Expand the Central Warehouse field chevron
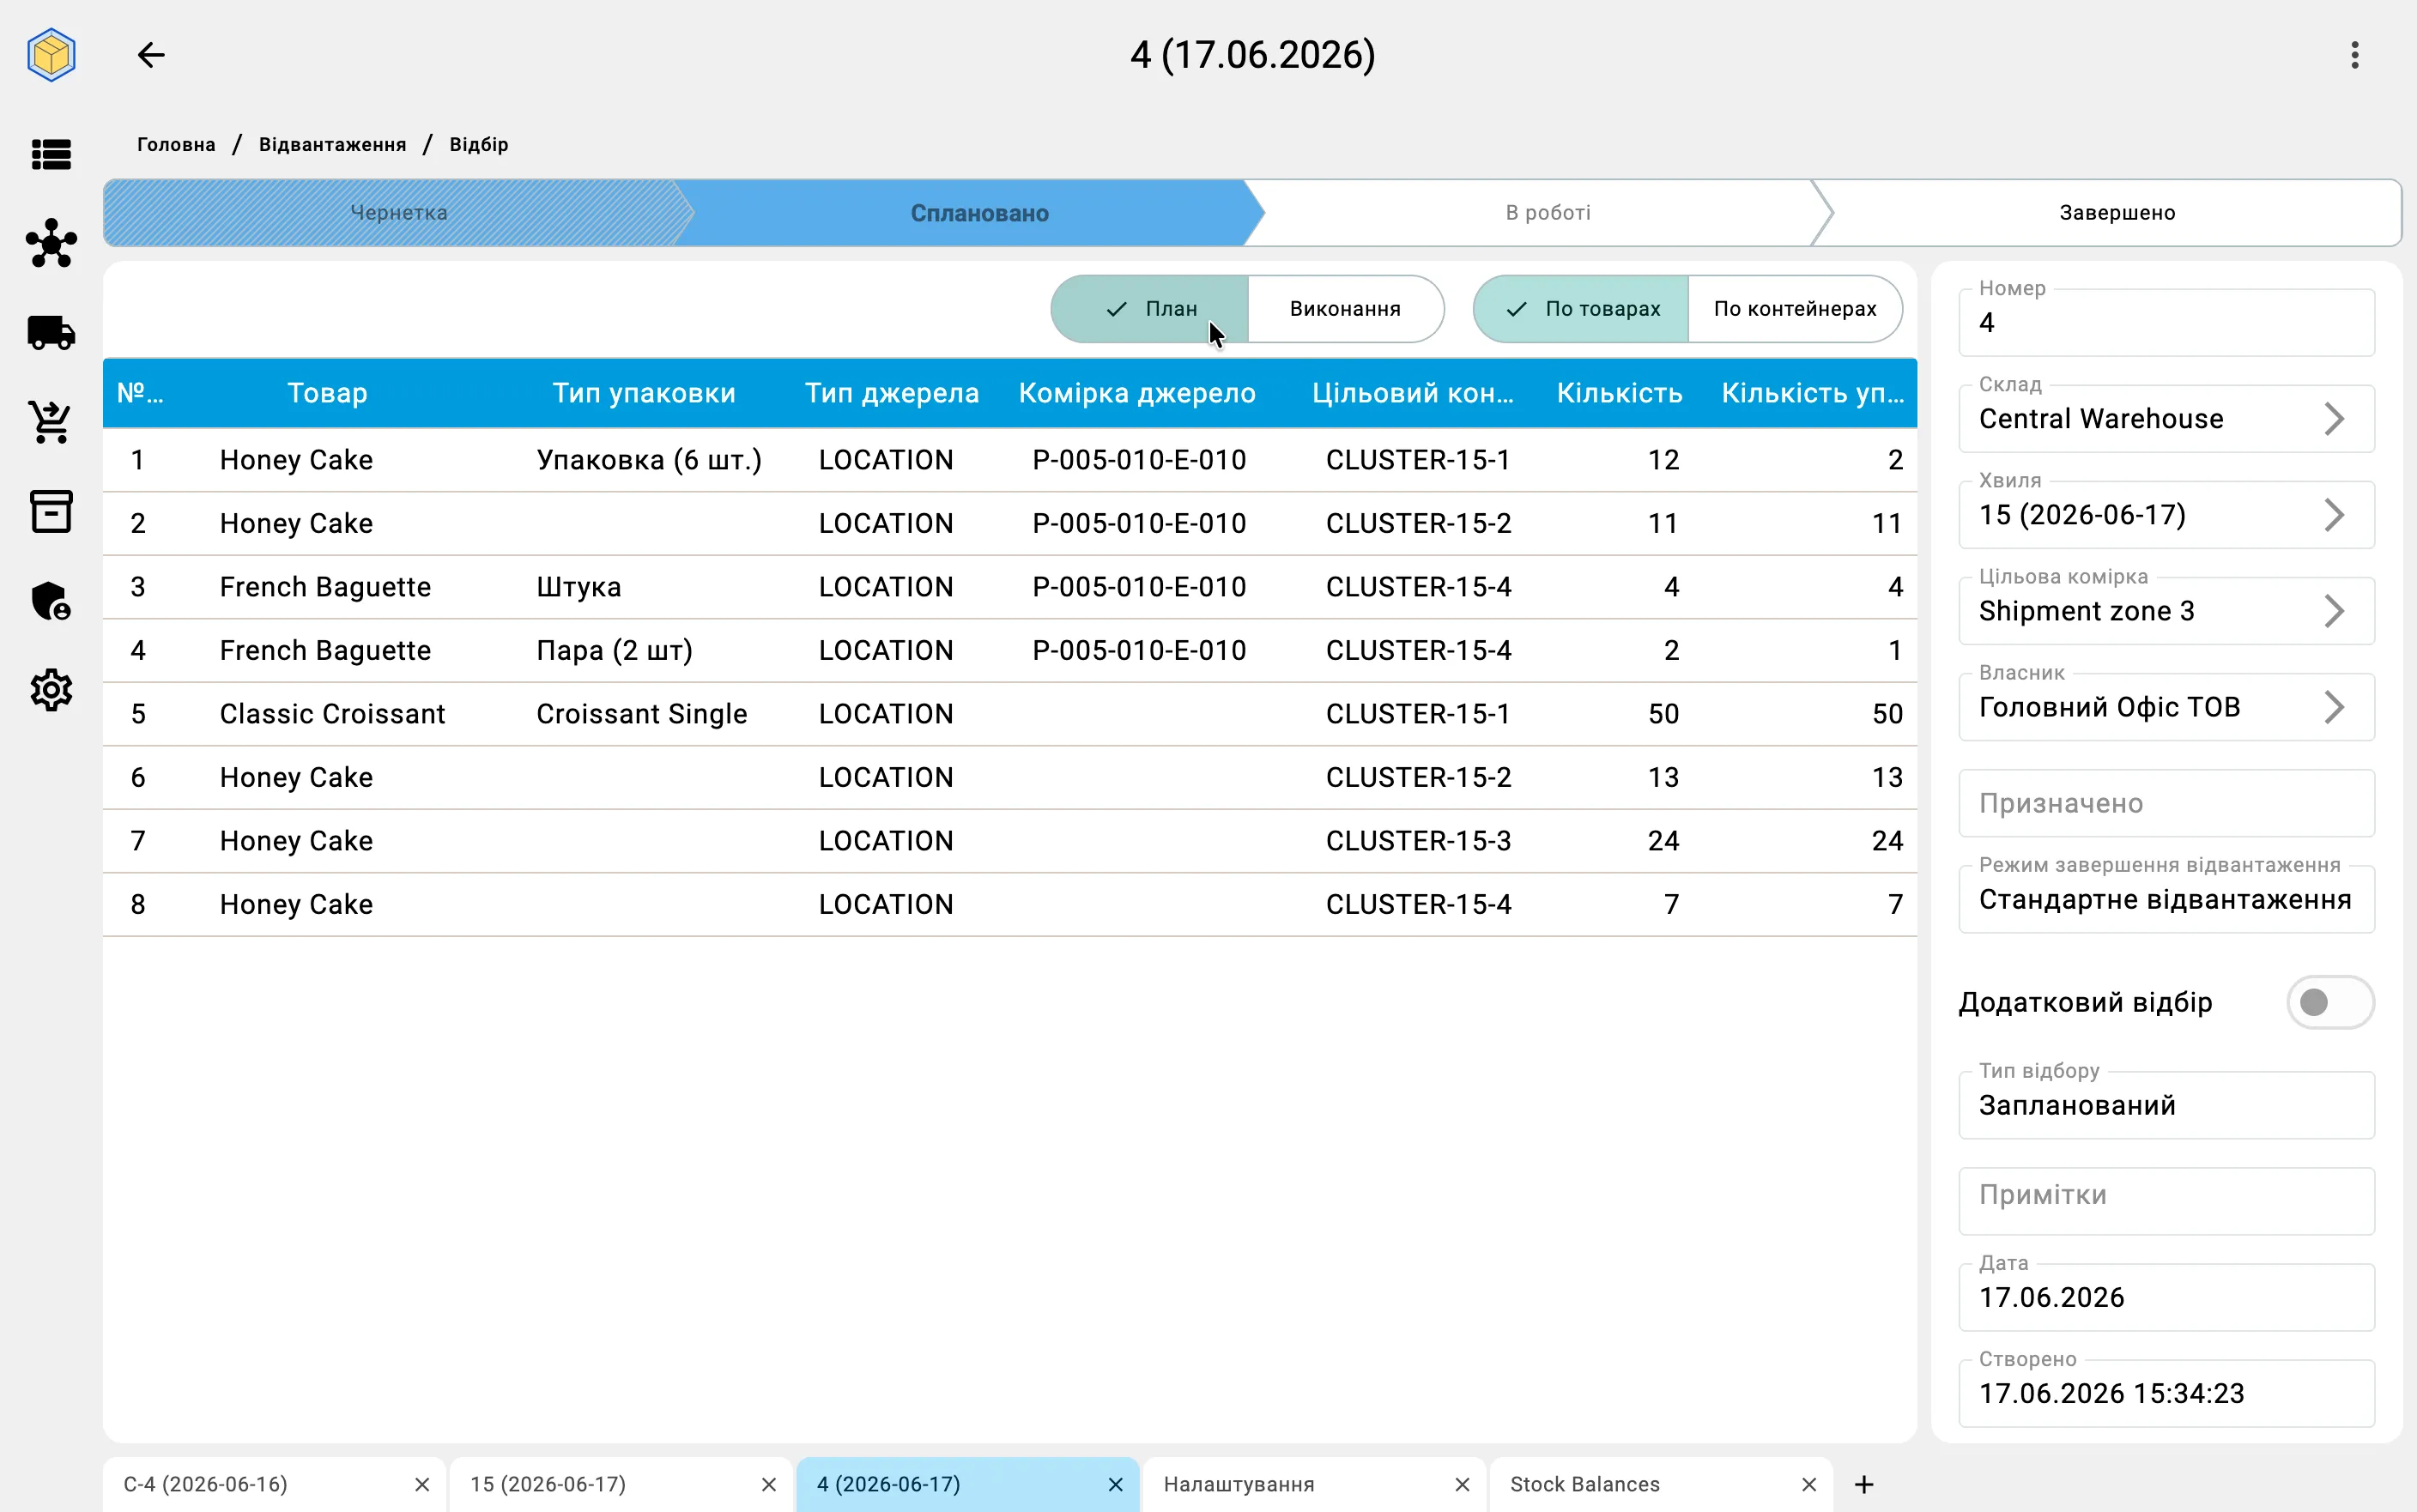This screenshot has height=1512, width=2417. click(x=2334, y=419)
